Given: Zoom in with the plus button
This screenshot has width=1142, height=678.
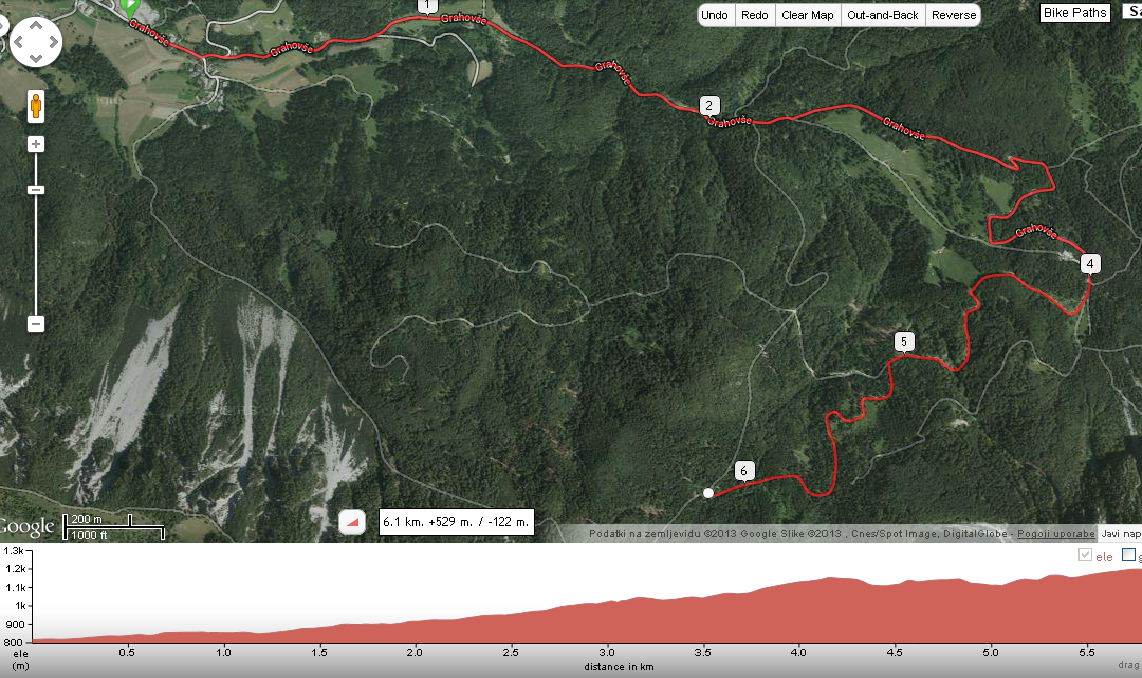Looking at the screenshot, I should click(x=36, y=144).
